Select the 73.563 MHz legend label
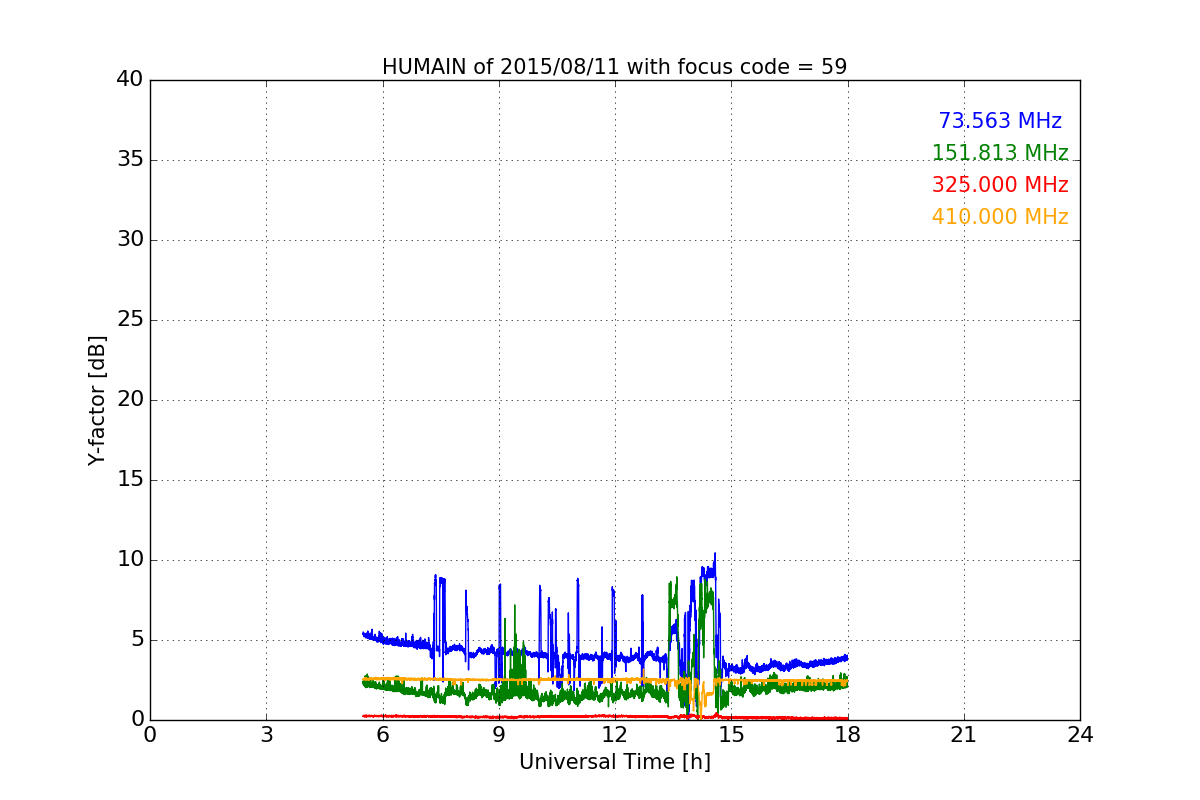The height and width of the screenshot is (800, 1200). tap(1000, 121)
